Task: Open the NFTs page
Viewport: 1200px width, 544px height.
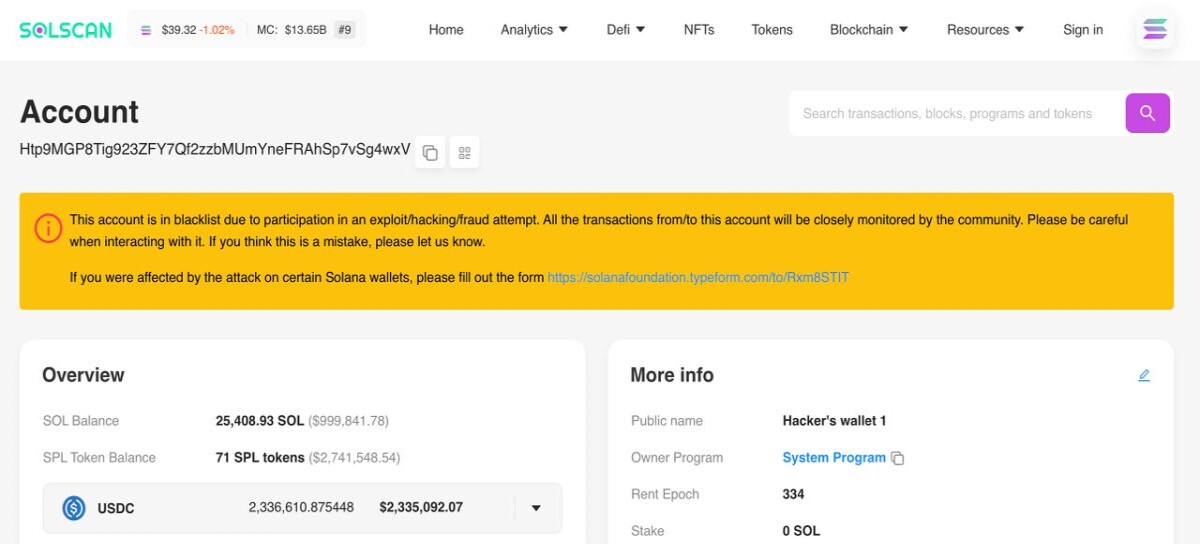Action: [699, 30]
